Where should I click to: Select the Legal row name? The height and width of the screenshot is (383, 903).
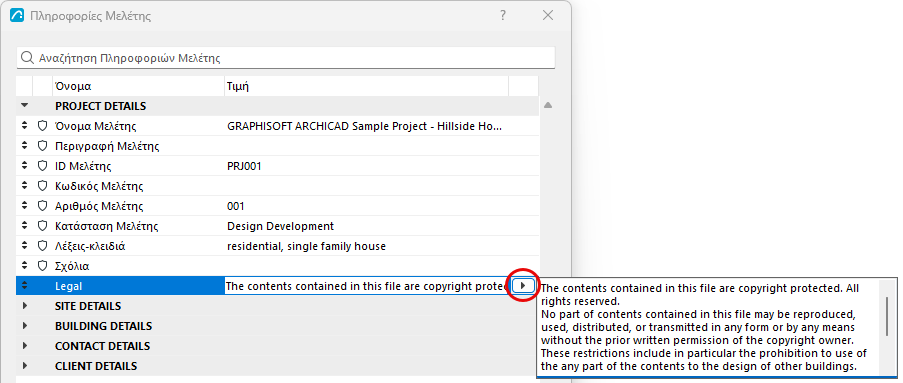[x=69, y=286]
